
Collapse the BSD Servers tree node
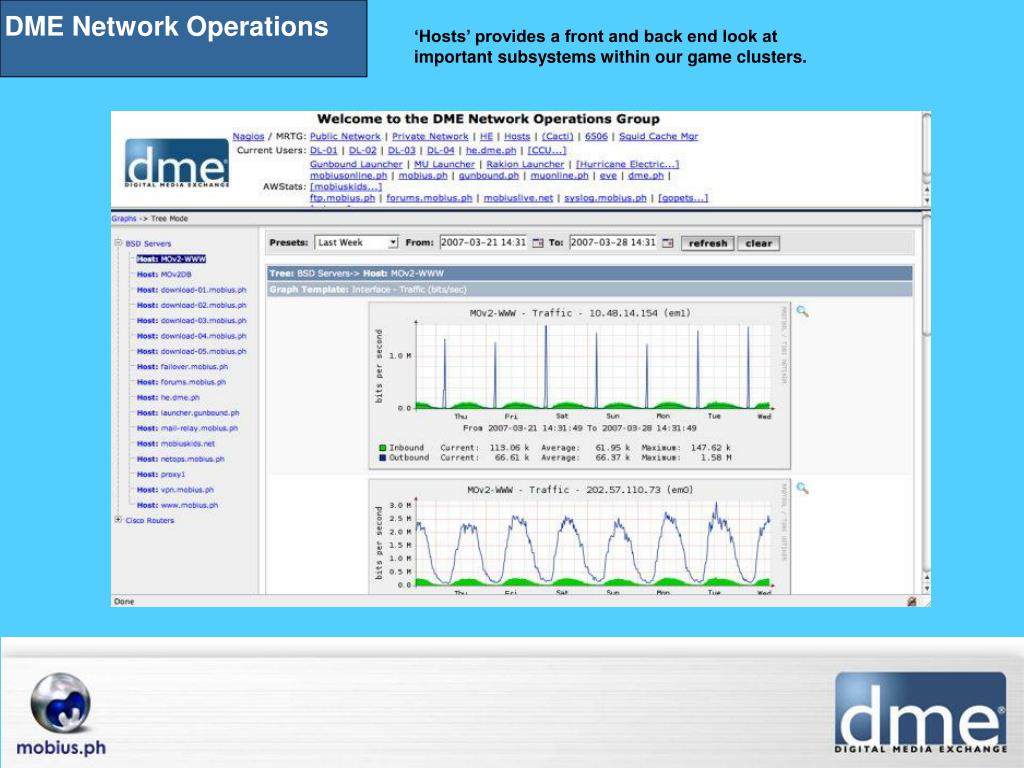(x=118, y=243)
